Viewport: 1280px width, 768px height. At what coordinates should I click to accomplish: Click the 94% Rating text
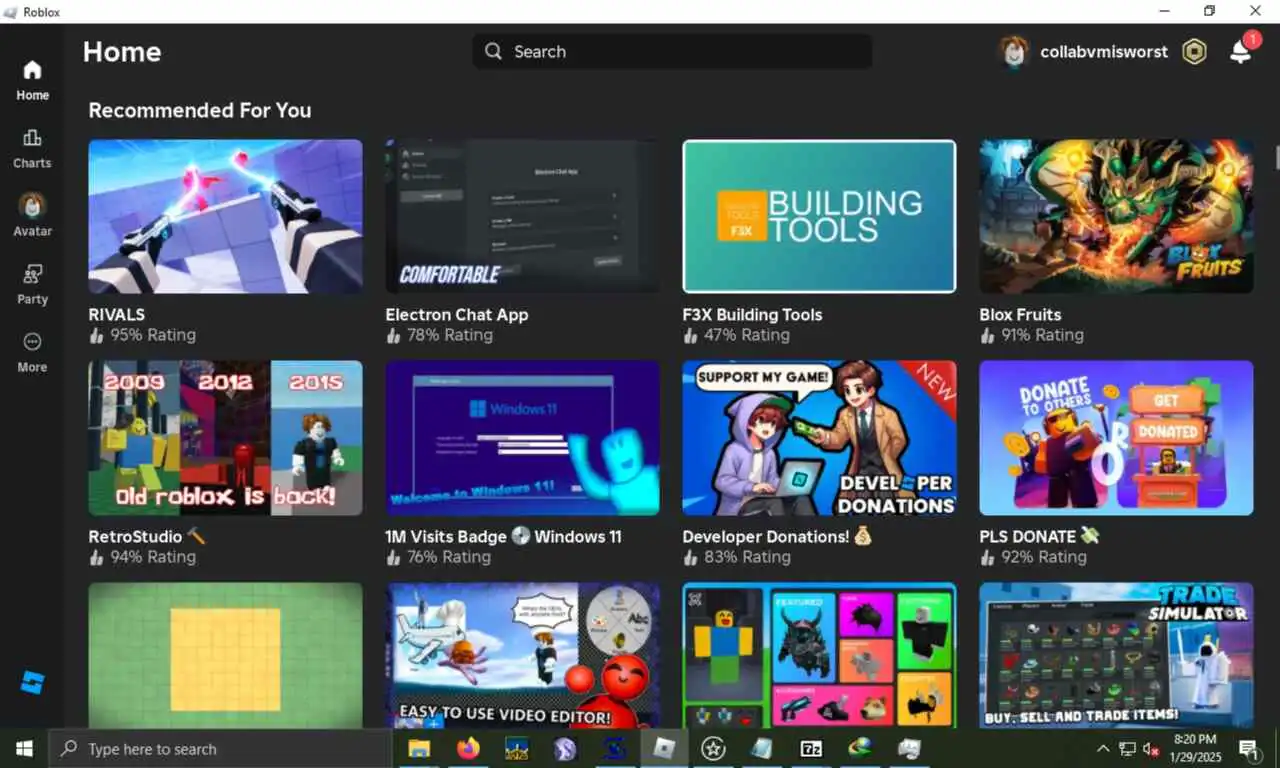(x=153, y=557)
